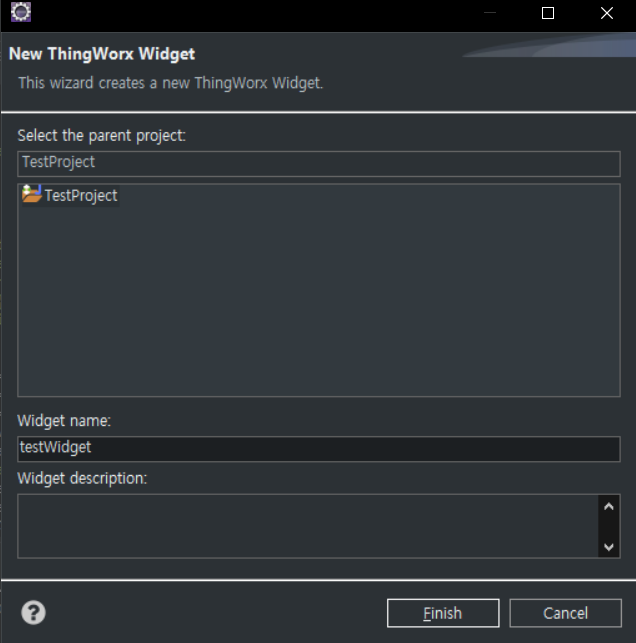Viewport: 636px width, 643px height.
Task: Click the scroll down arrow in description box
Action: pyautogui.click(x=608, y=546)
